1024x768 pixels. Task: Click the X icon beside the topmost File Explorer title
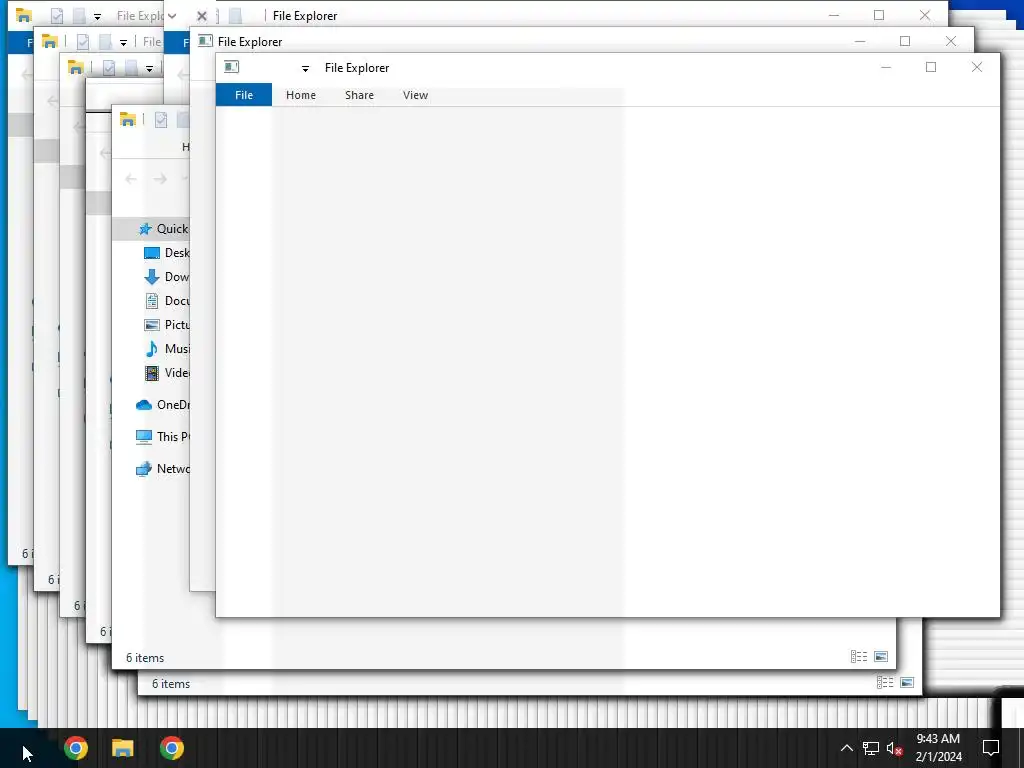tap(202, 16)
